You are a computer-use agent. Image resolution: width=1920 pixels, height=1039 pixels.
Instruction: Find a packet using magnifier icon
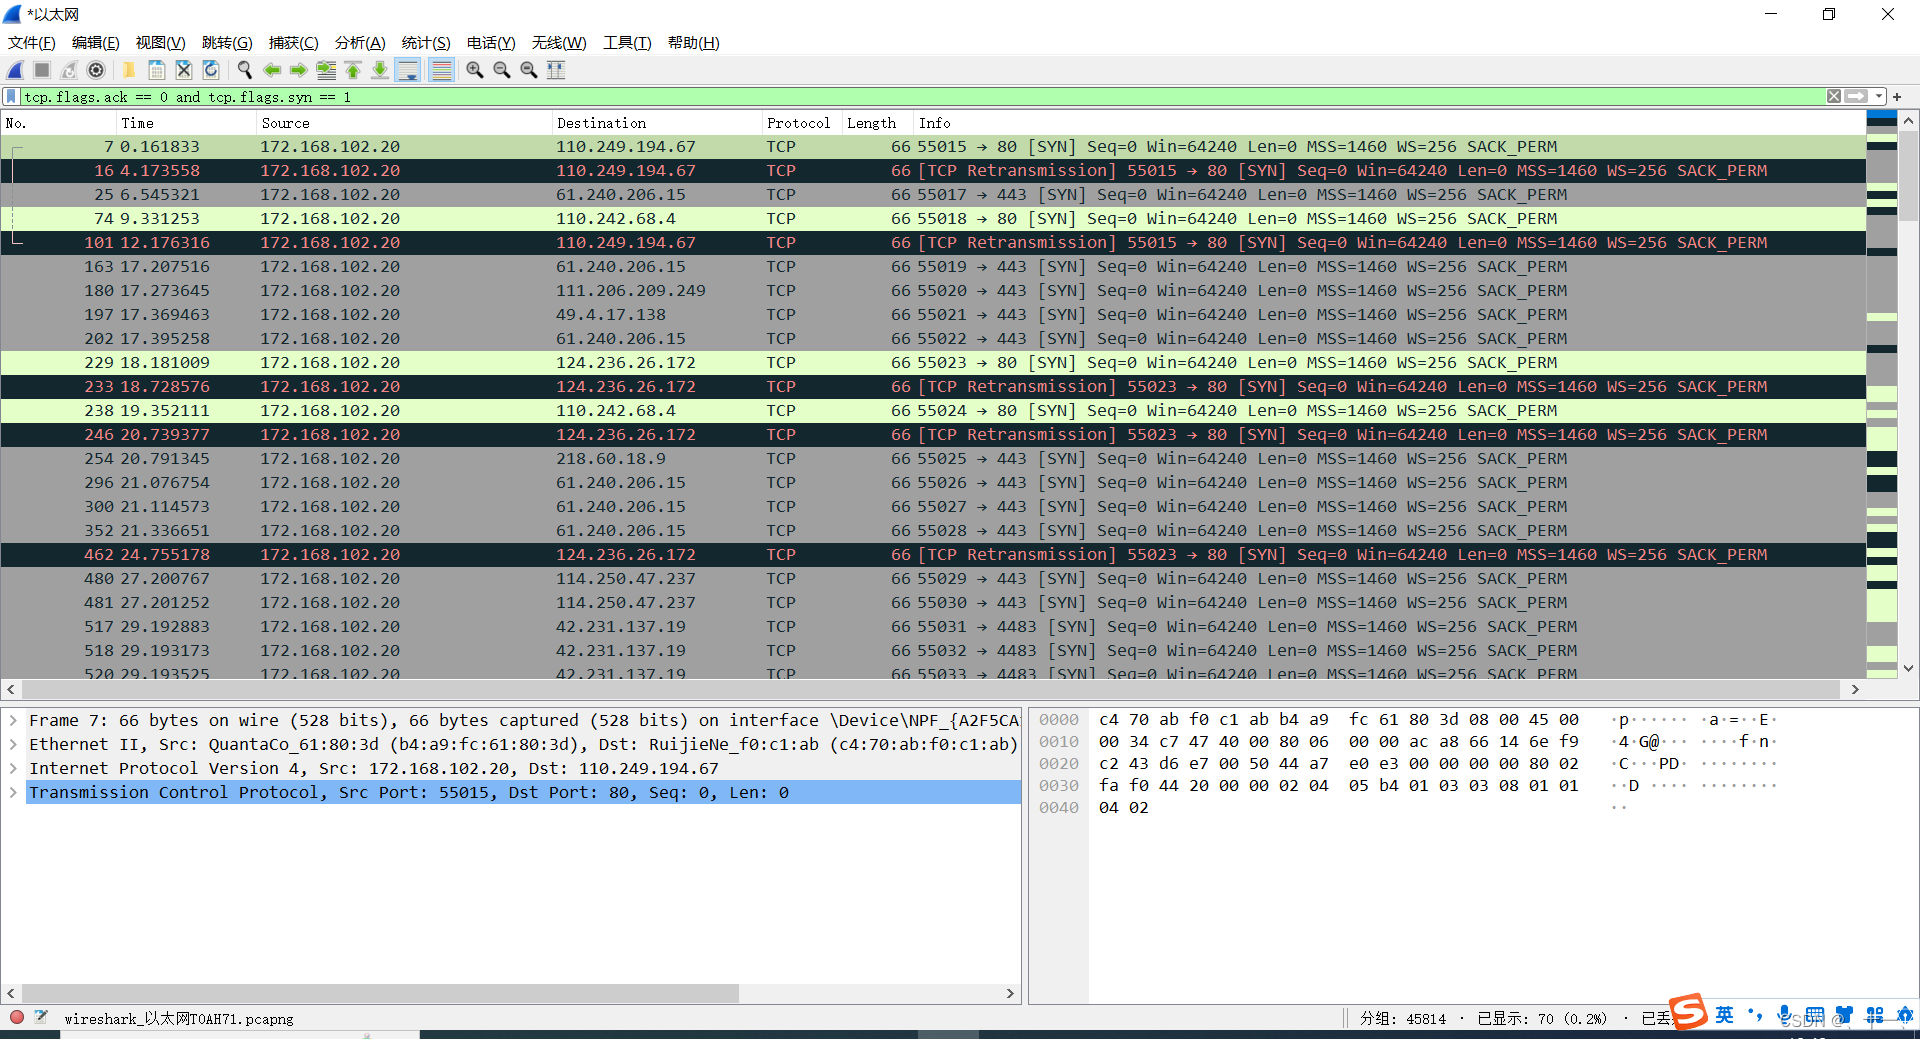(x=244, y=70)
